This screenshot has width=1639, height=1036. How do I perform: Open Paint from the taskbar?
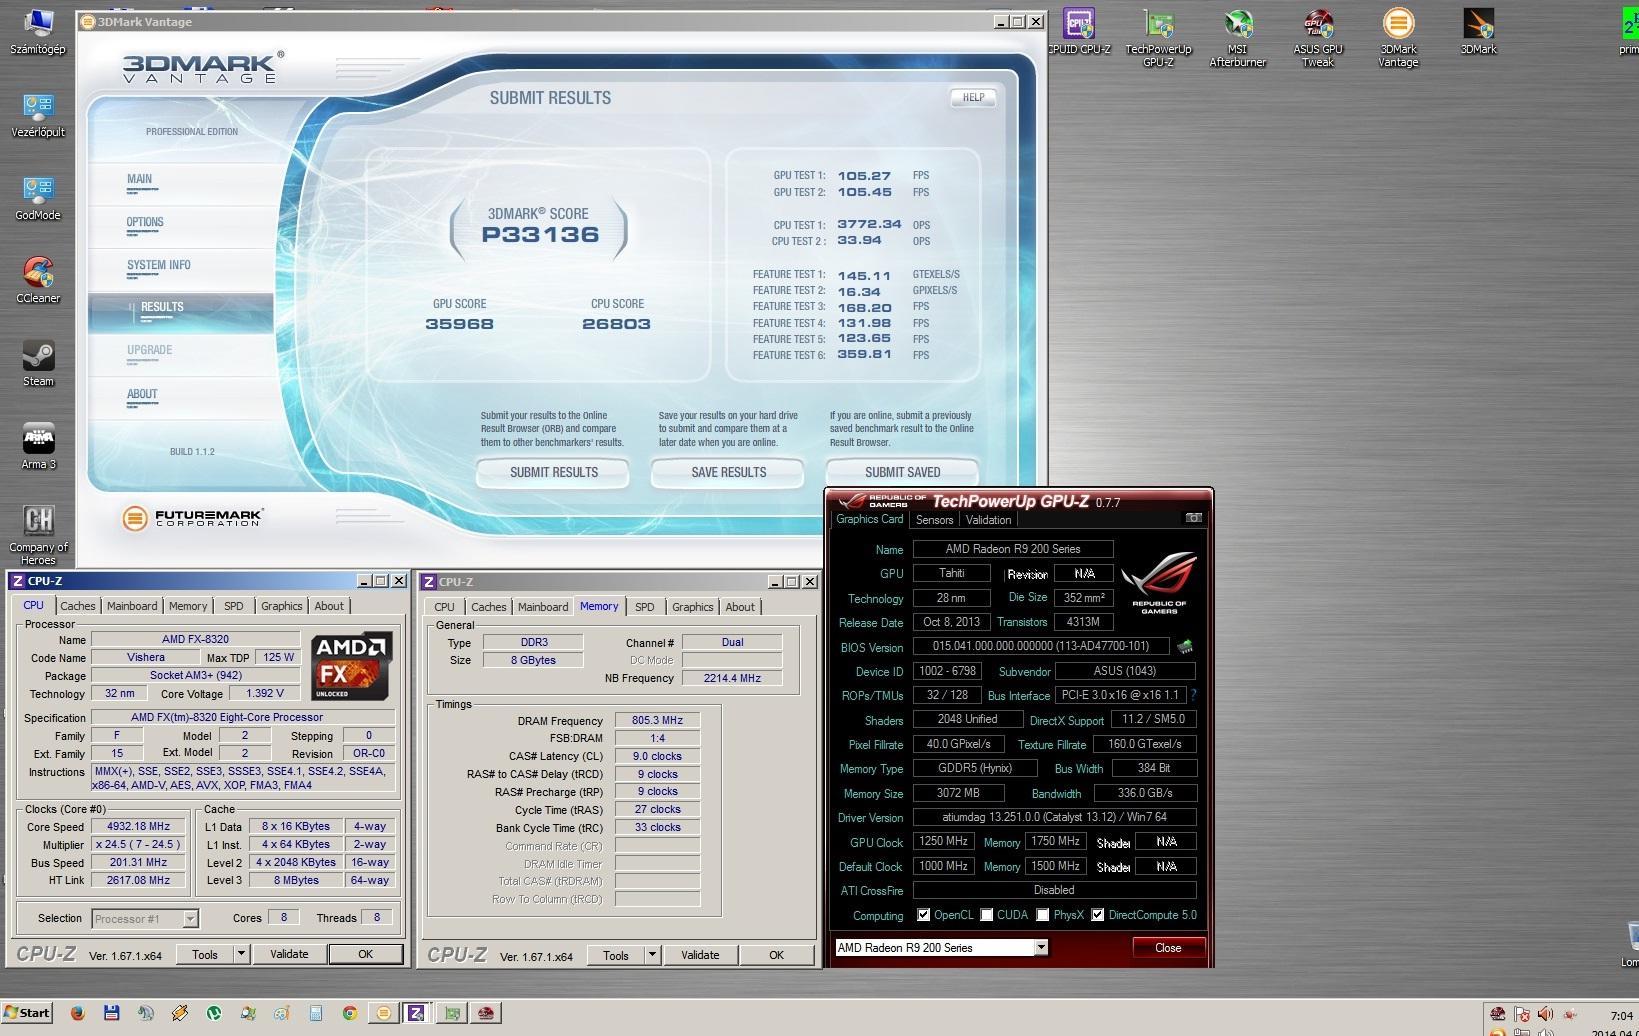coord(282,1013)
